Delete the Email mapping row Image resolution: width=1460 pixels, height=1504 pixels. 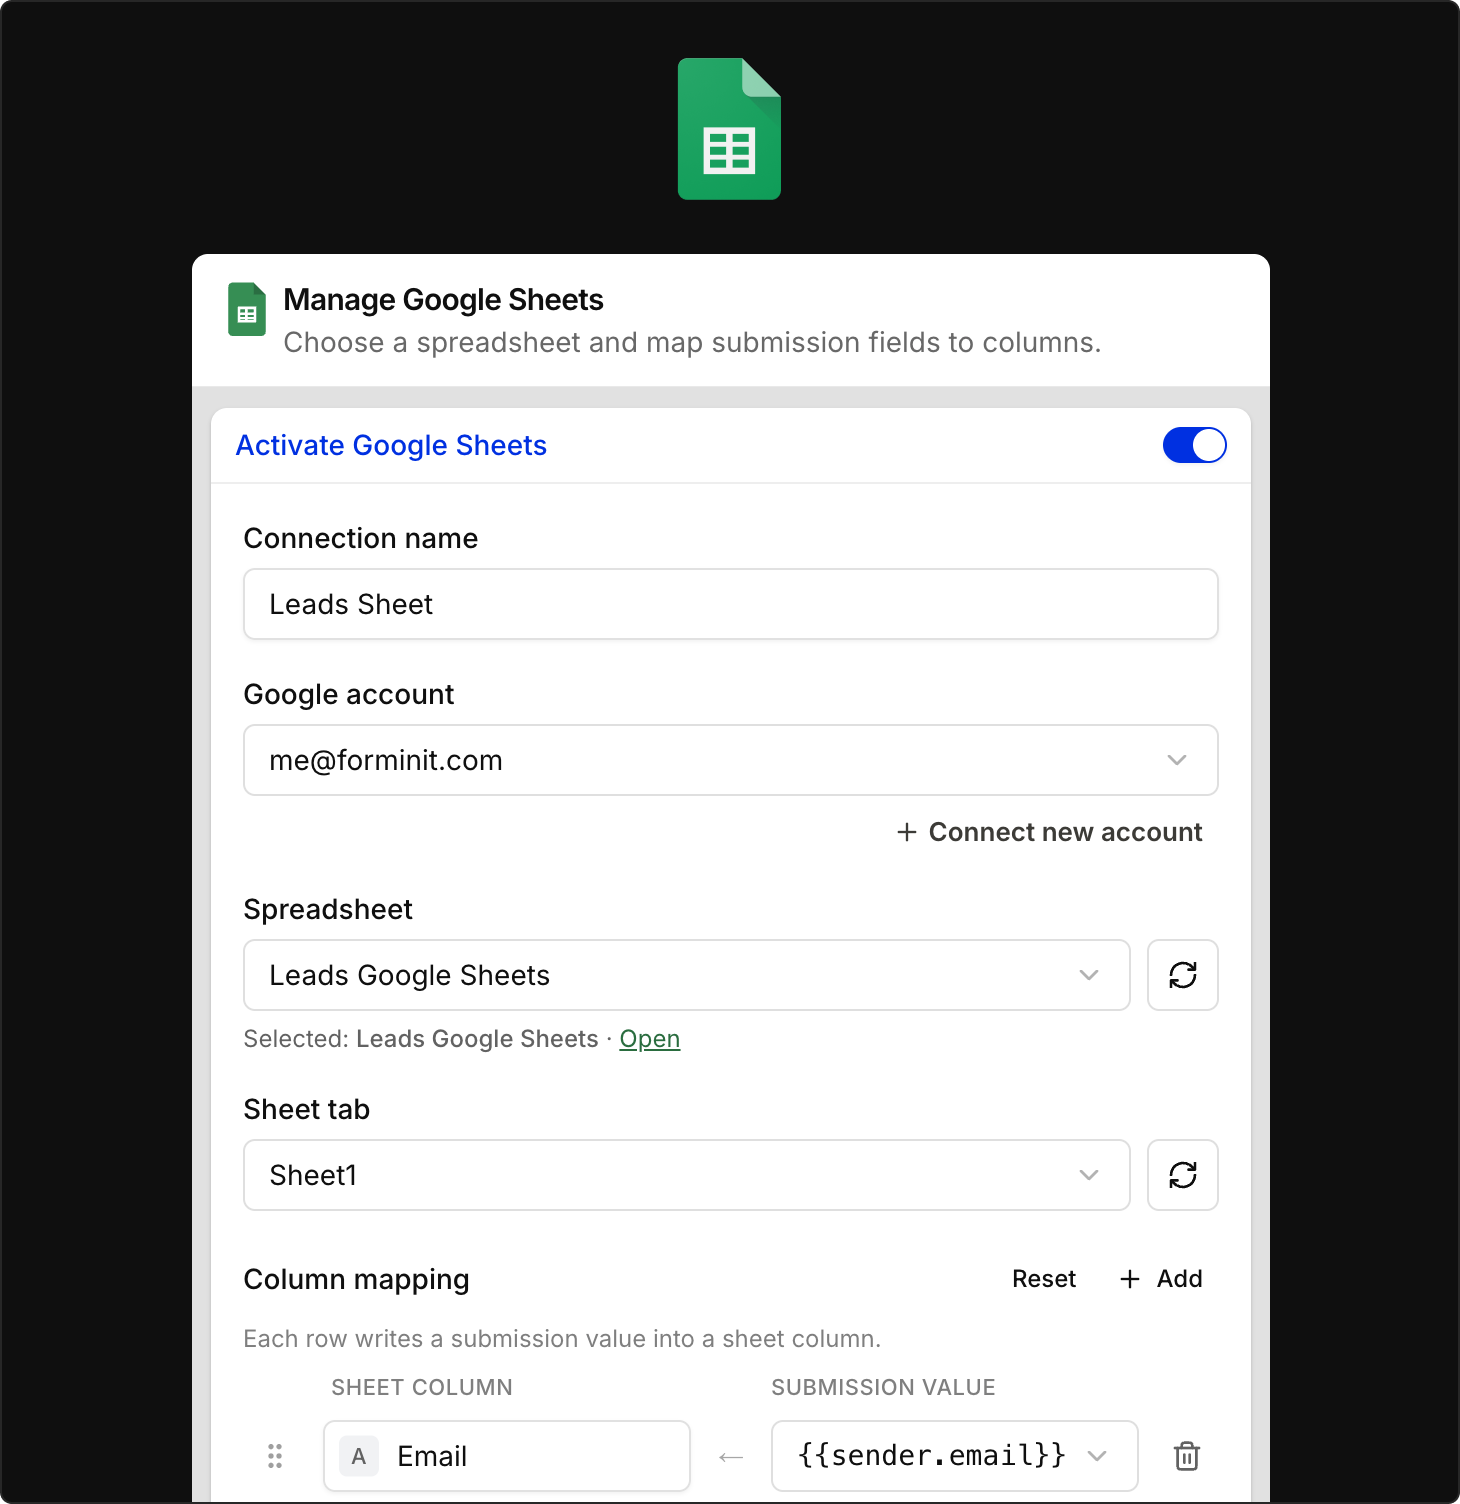point(1187,1456)
